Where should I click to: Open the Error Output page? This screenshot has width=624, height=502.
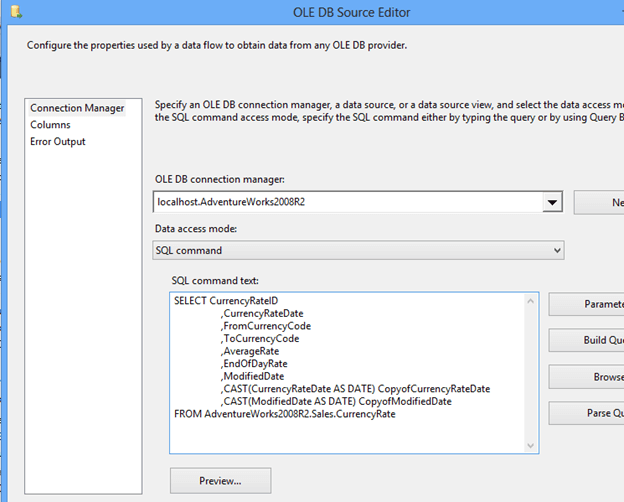[58, 142]
